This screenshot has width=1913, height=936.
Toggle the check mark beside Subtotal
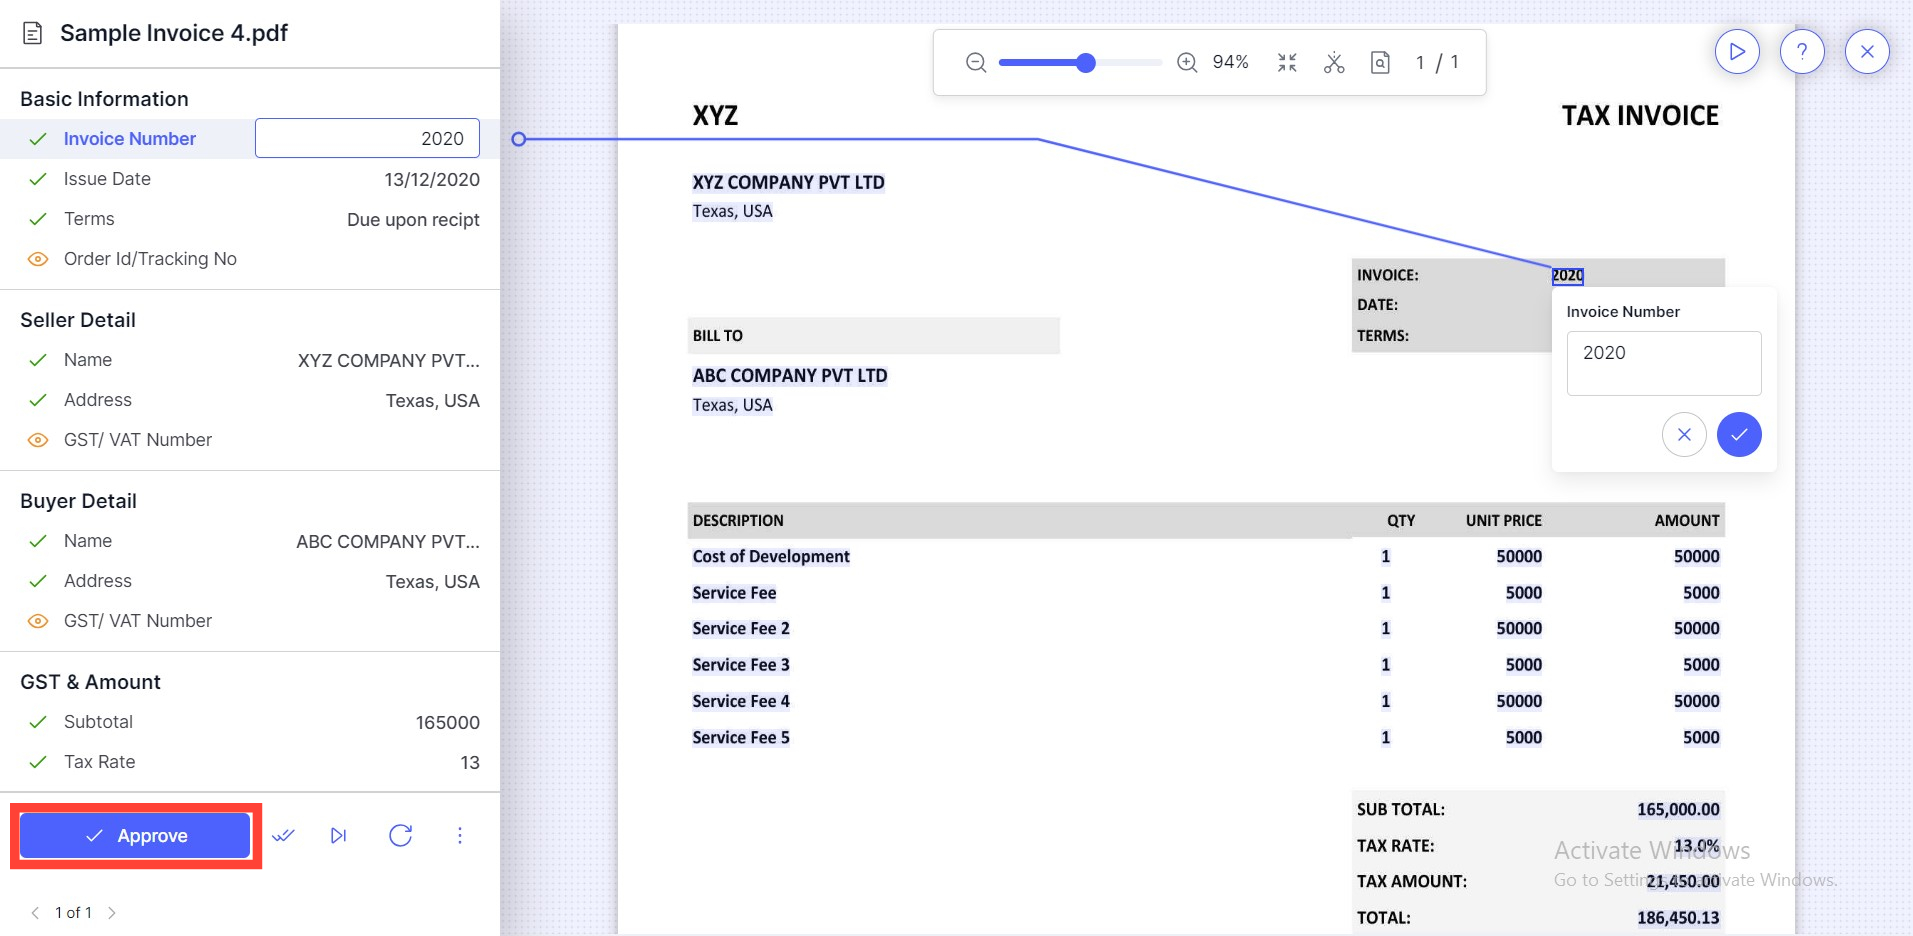tap(38, 722)
